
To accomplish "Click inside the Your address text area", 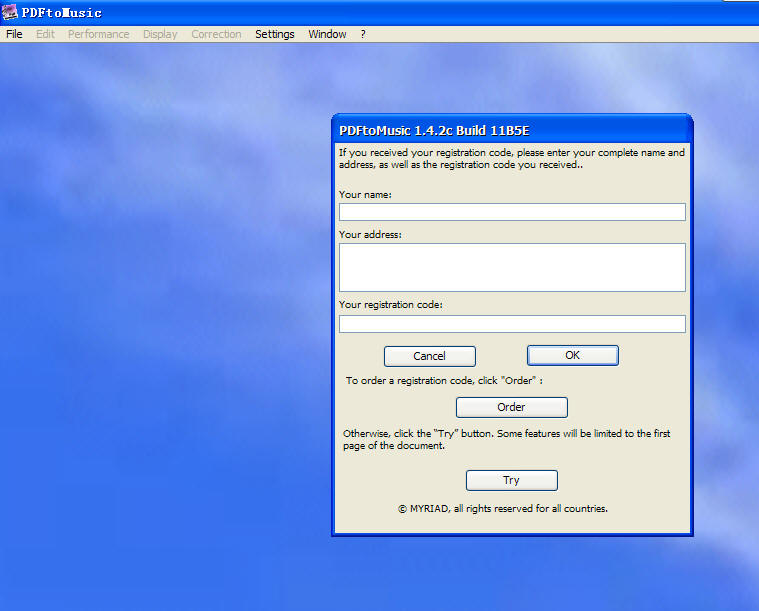I will click(512, 267).
